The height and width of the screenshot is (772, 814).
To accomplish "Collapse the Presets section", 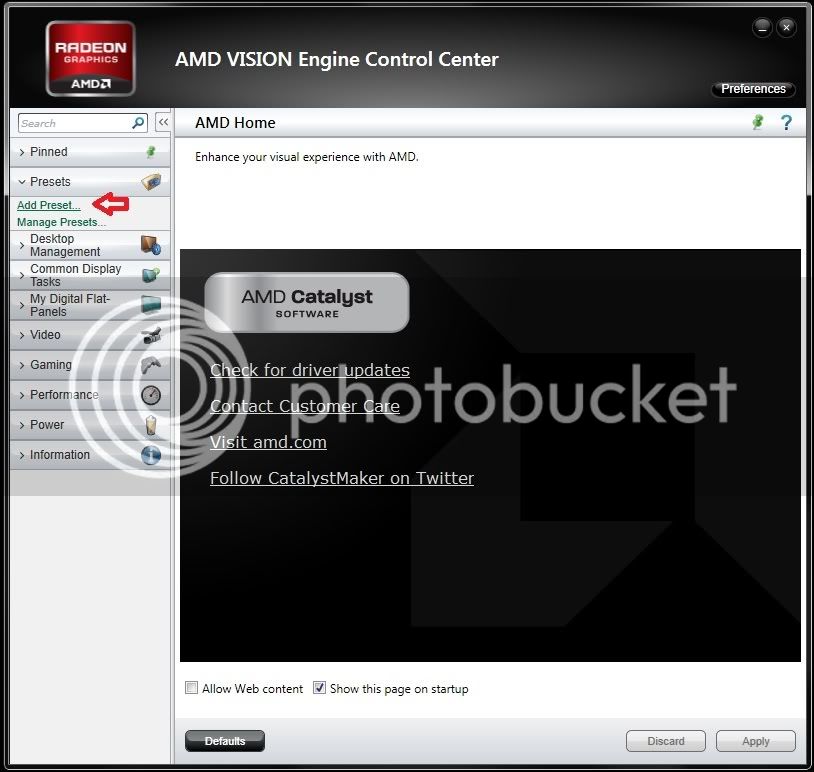I will (x=90, y=182).
